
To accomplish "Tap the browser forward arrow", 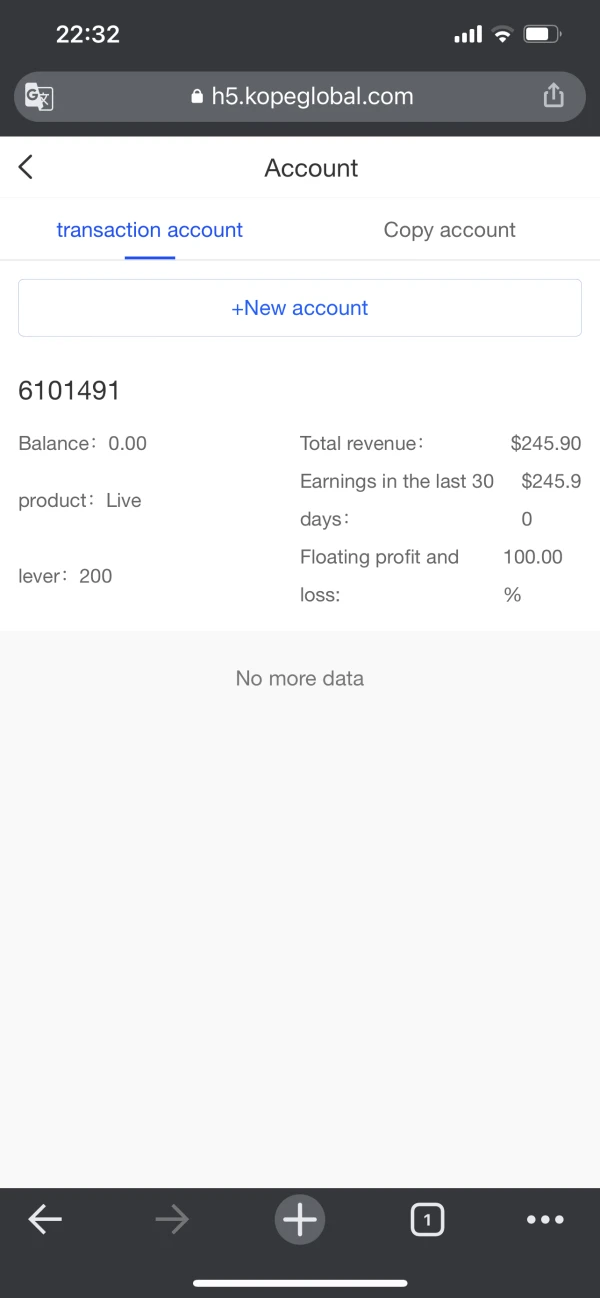I will 172,1219.
